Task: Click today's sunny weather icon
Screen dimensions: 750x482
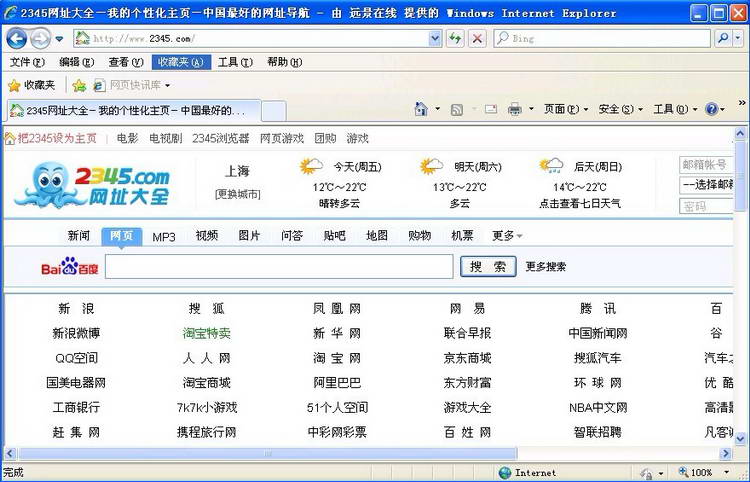Action: coord(311,166)
